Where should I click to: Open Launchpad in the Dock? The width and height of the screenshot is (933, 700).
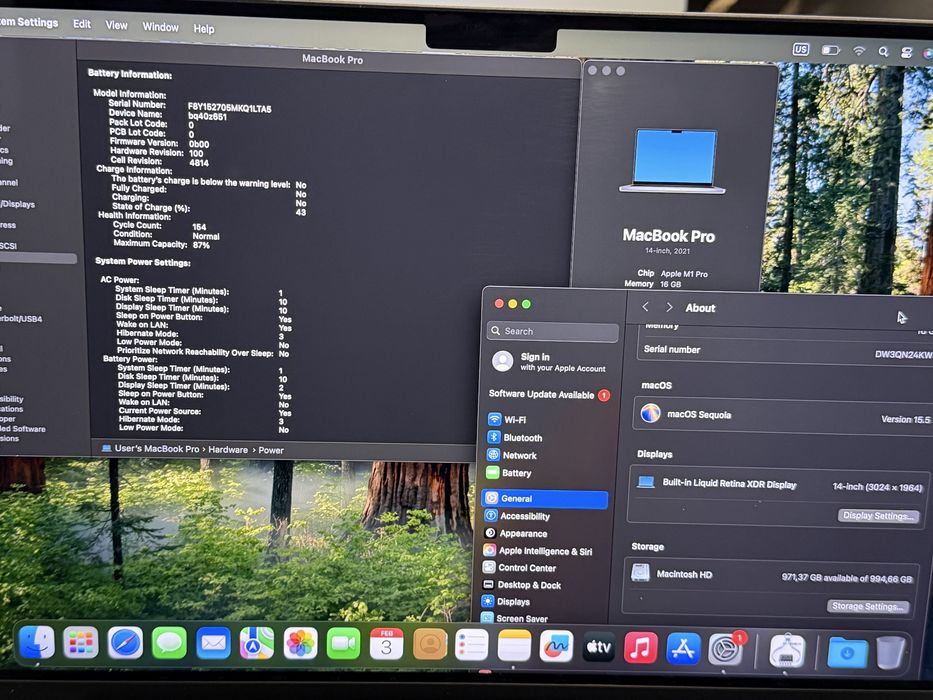click(81, 643)
